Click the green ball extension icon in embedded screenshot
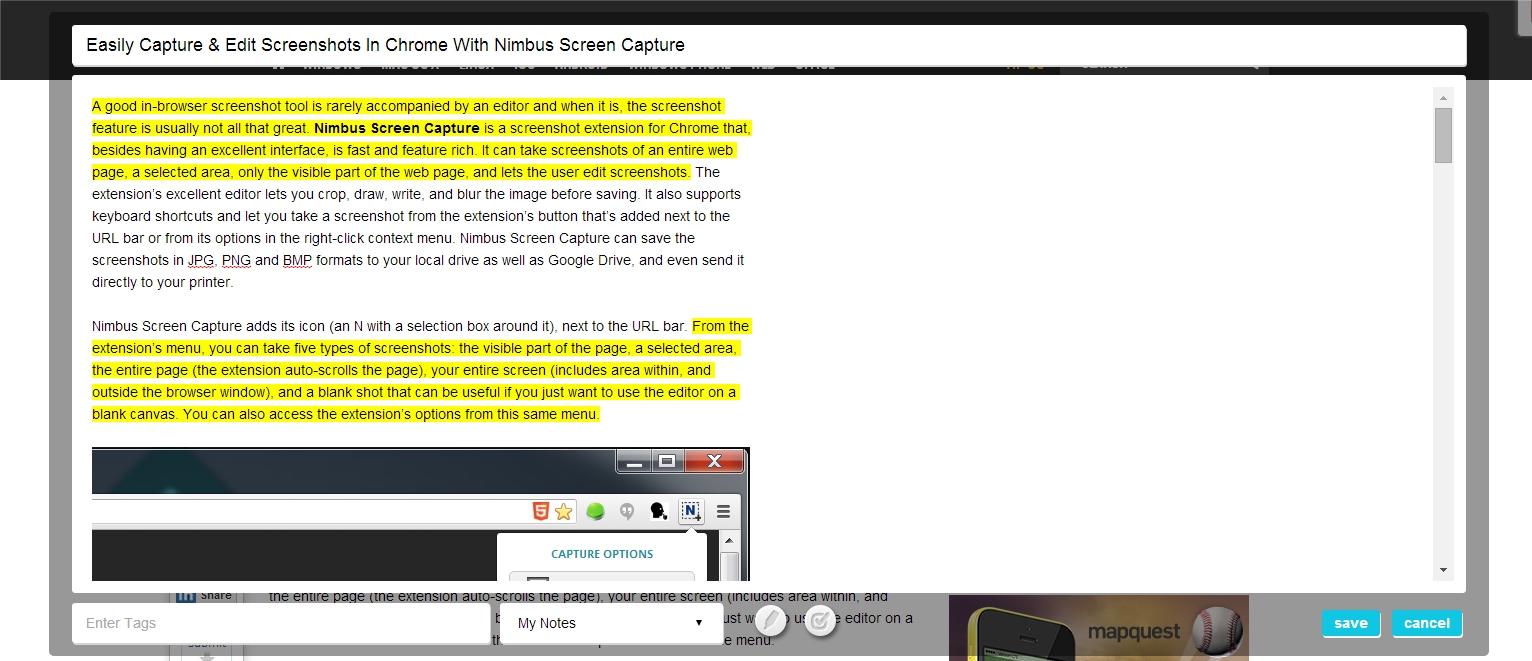The height and width of the screenshot is (661, 1532). 596,512
